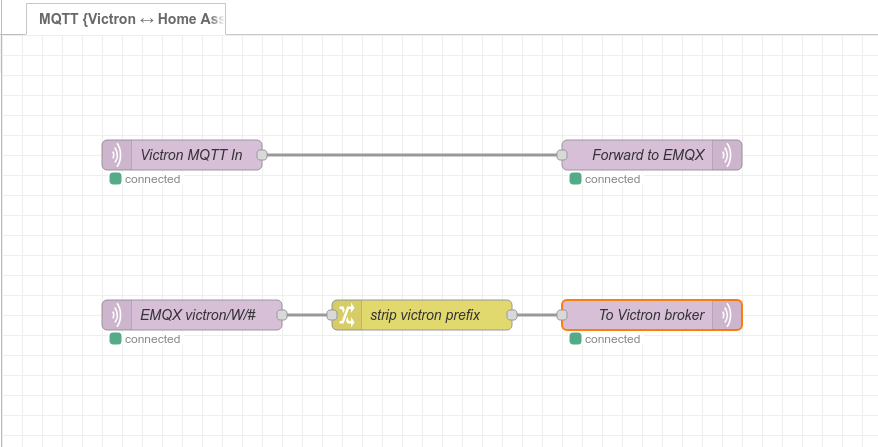Click the MQTT icon on Forward to EMQX node
This screenshot has height=447, width=878.
click(x=727, y=155)
